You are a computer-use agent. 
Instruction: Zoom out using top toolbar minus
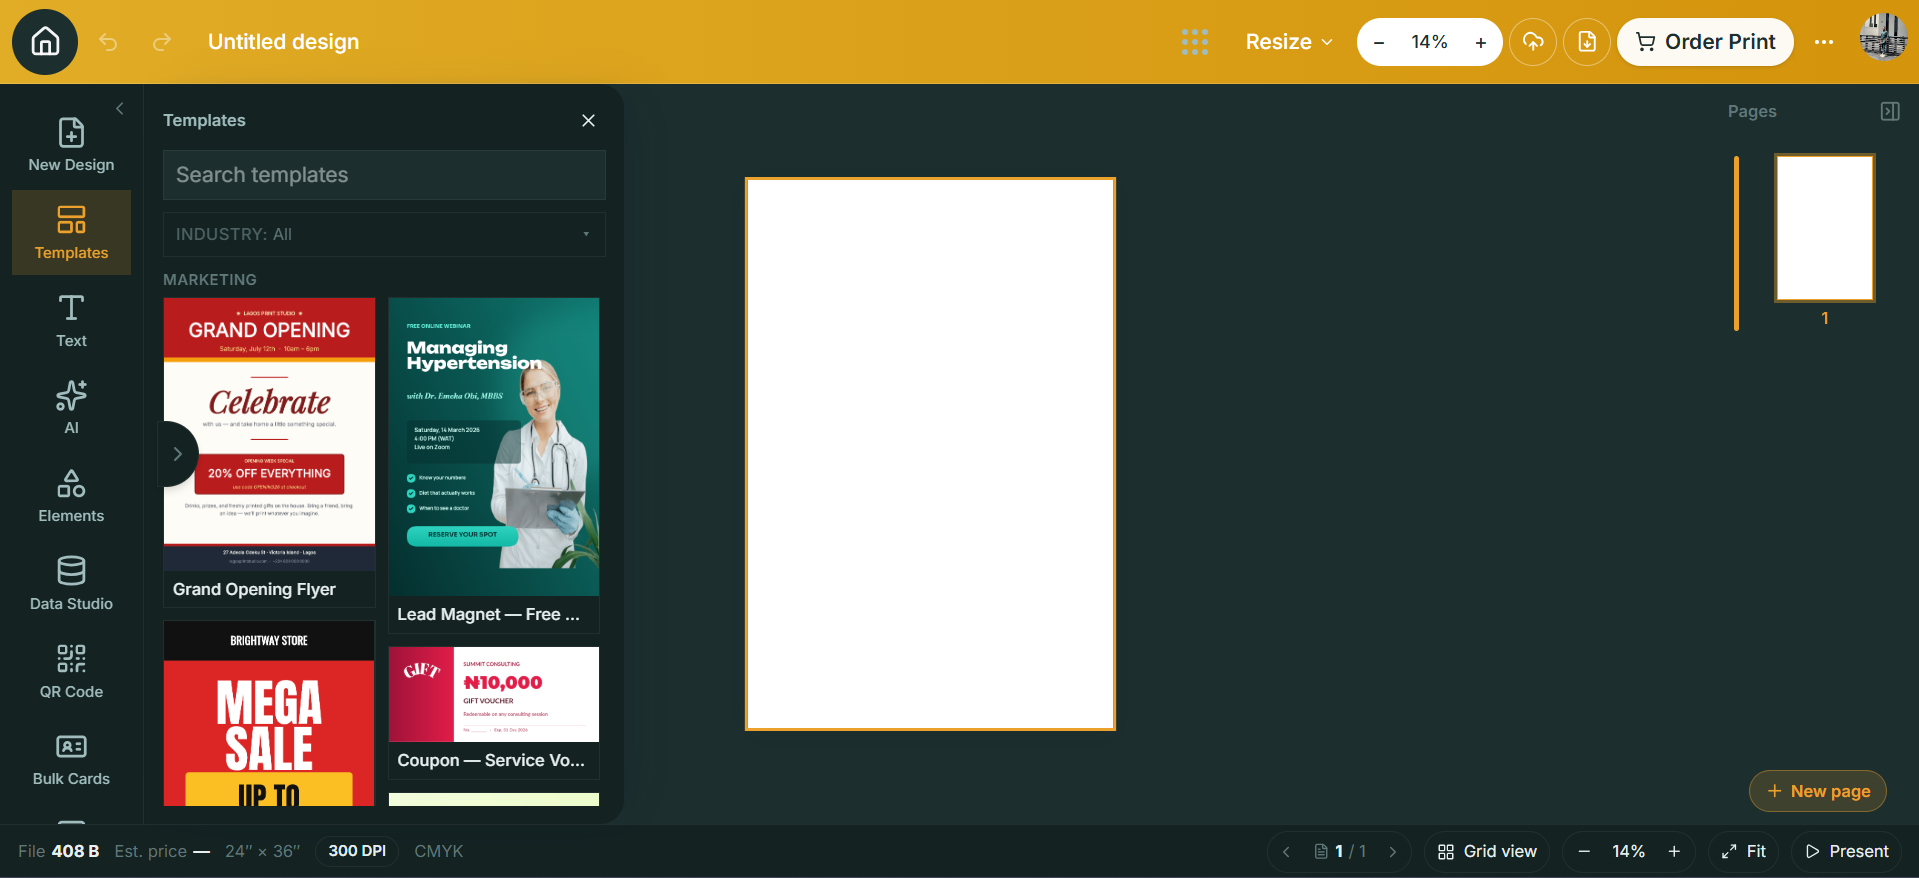[1379, 42]
